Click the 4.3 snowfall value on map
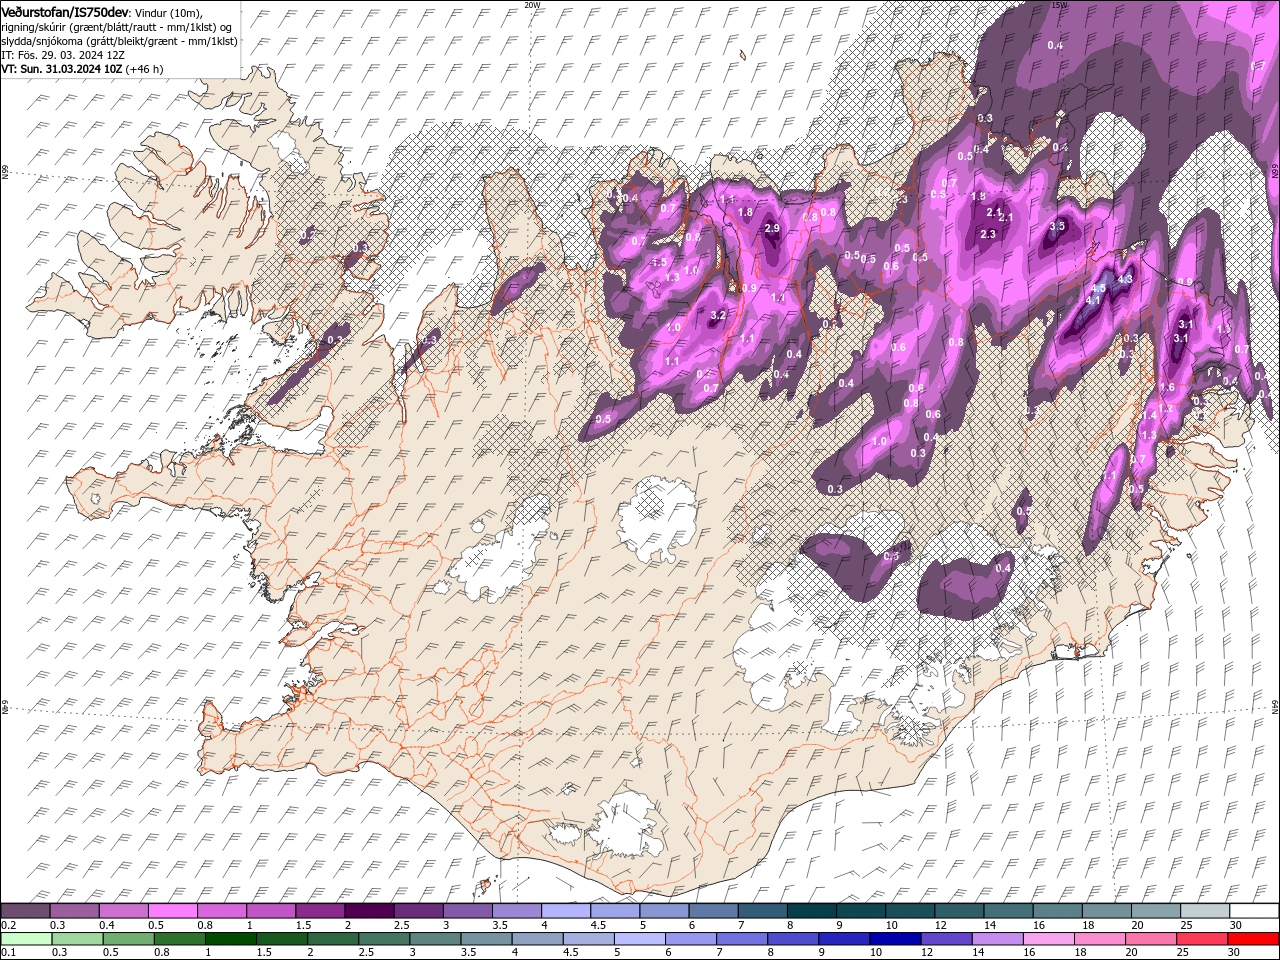The height and width of the screenshot is (960, 1280). [1125, 280]
